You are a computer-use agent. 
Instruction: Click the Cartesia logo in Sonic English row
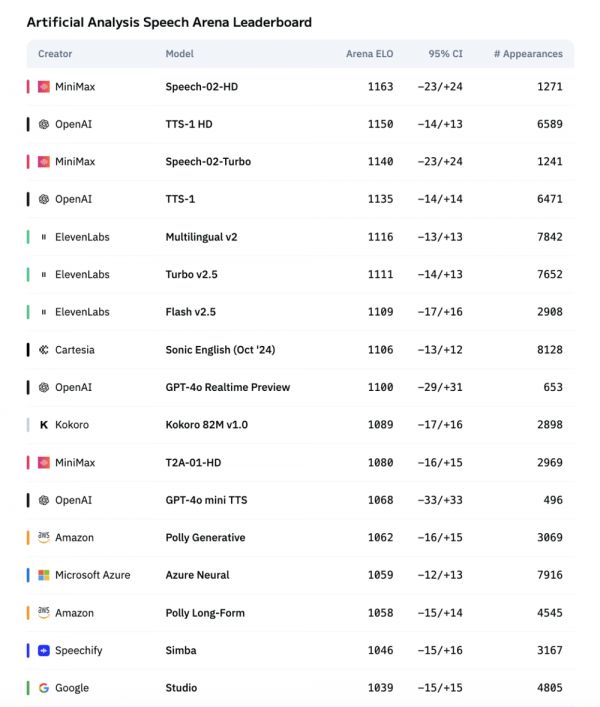pos(44,350)
